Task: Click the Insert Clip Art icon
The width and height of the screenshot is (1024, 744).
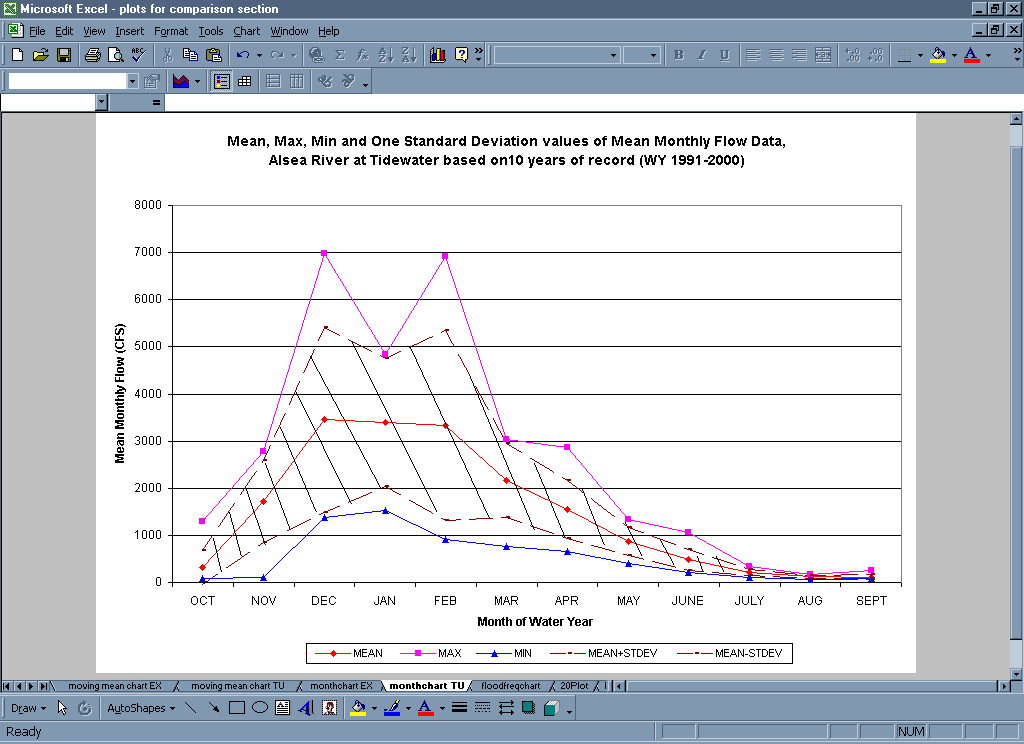Action: (x=329, y=708)
